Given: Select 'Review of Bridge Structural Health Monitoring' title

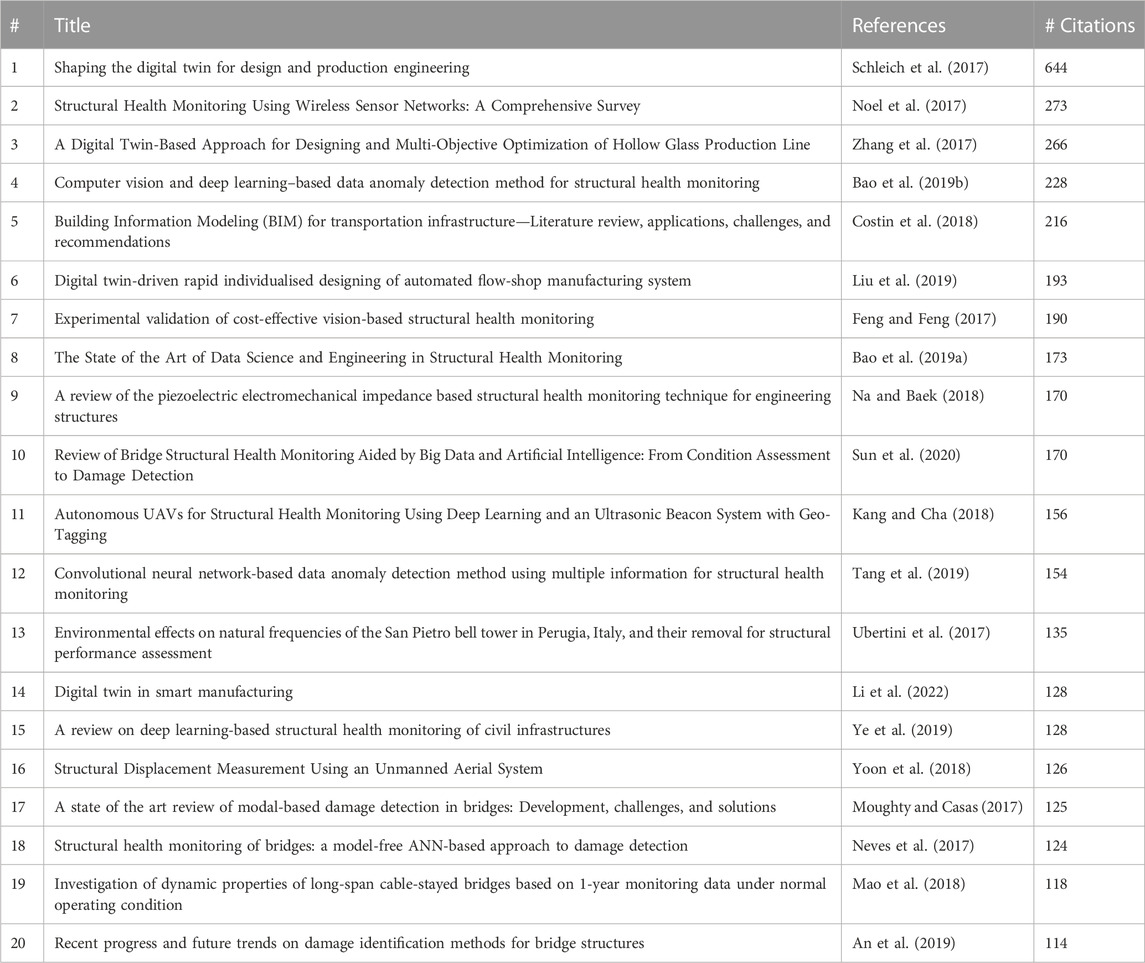Looking at the screenshot, I should click(x=443, y=465).
